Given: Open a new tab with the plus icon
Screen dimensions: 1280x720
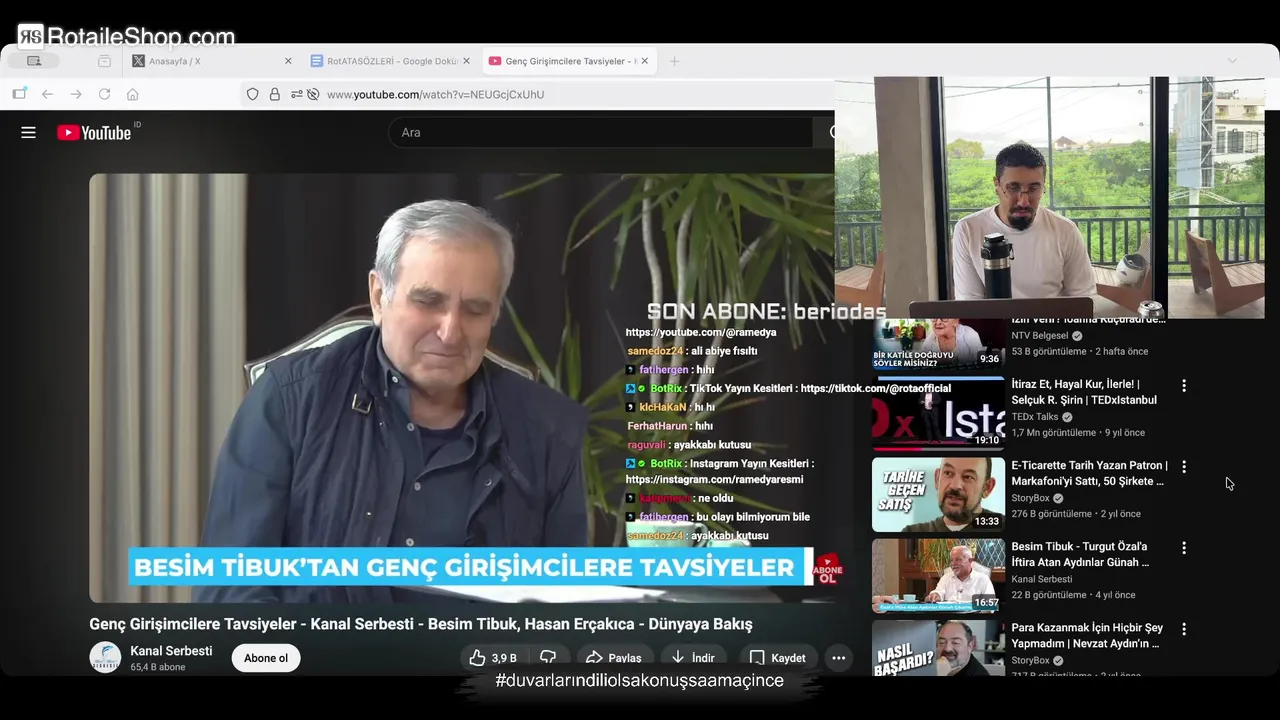Looking at the screenshot, I should [674, 61].
